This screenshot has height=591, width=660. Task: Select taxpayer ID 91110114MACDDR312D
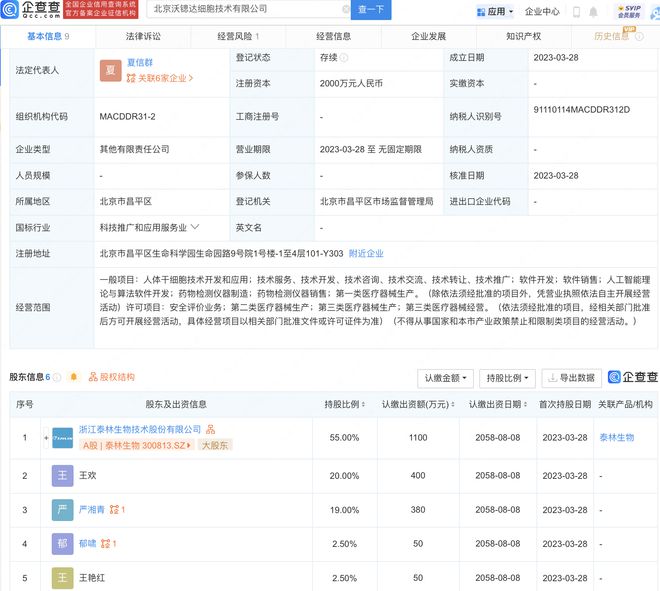point(582,110)
